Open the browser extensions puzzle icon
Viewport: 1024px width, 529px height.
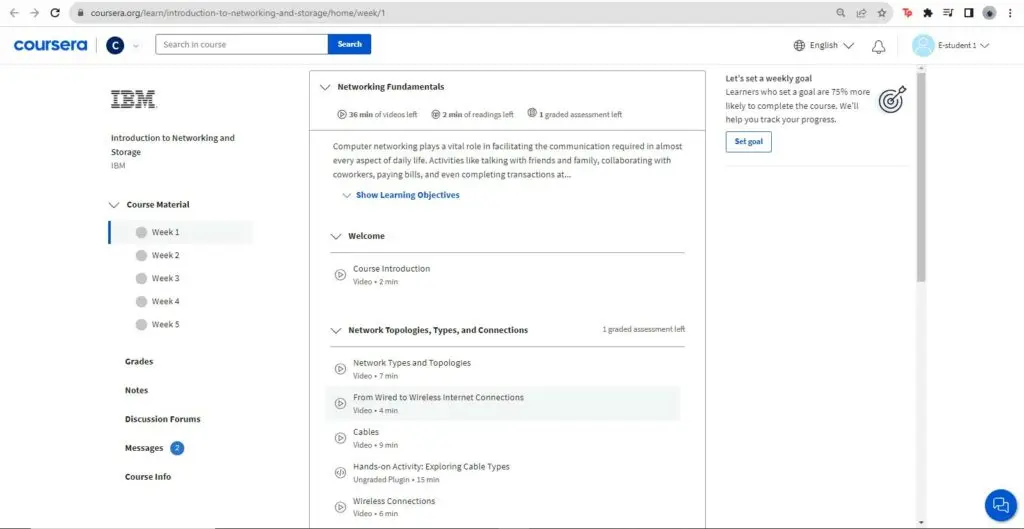pyautogui.click(x=927, y=12)
